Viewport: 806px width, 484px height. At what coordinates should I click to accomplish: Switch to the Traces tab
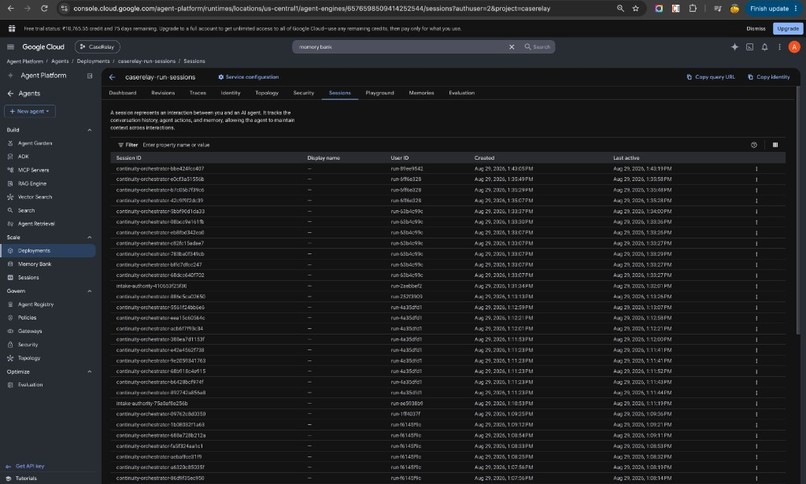coord(197,93)
